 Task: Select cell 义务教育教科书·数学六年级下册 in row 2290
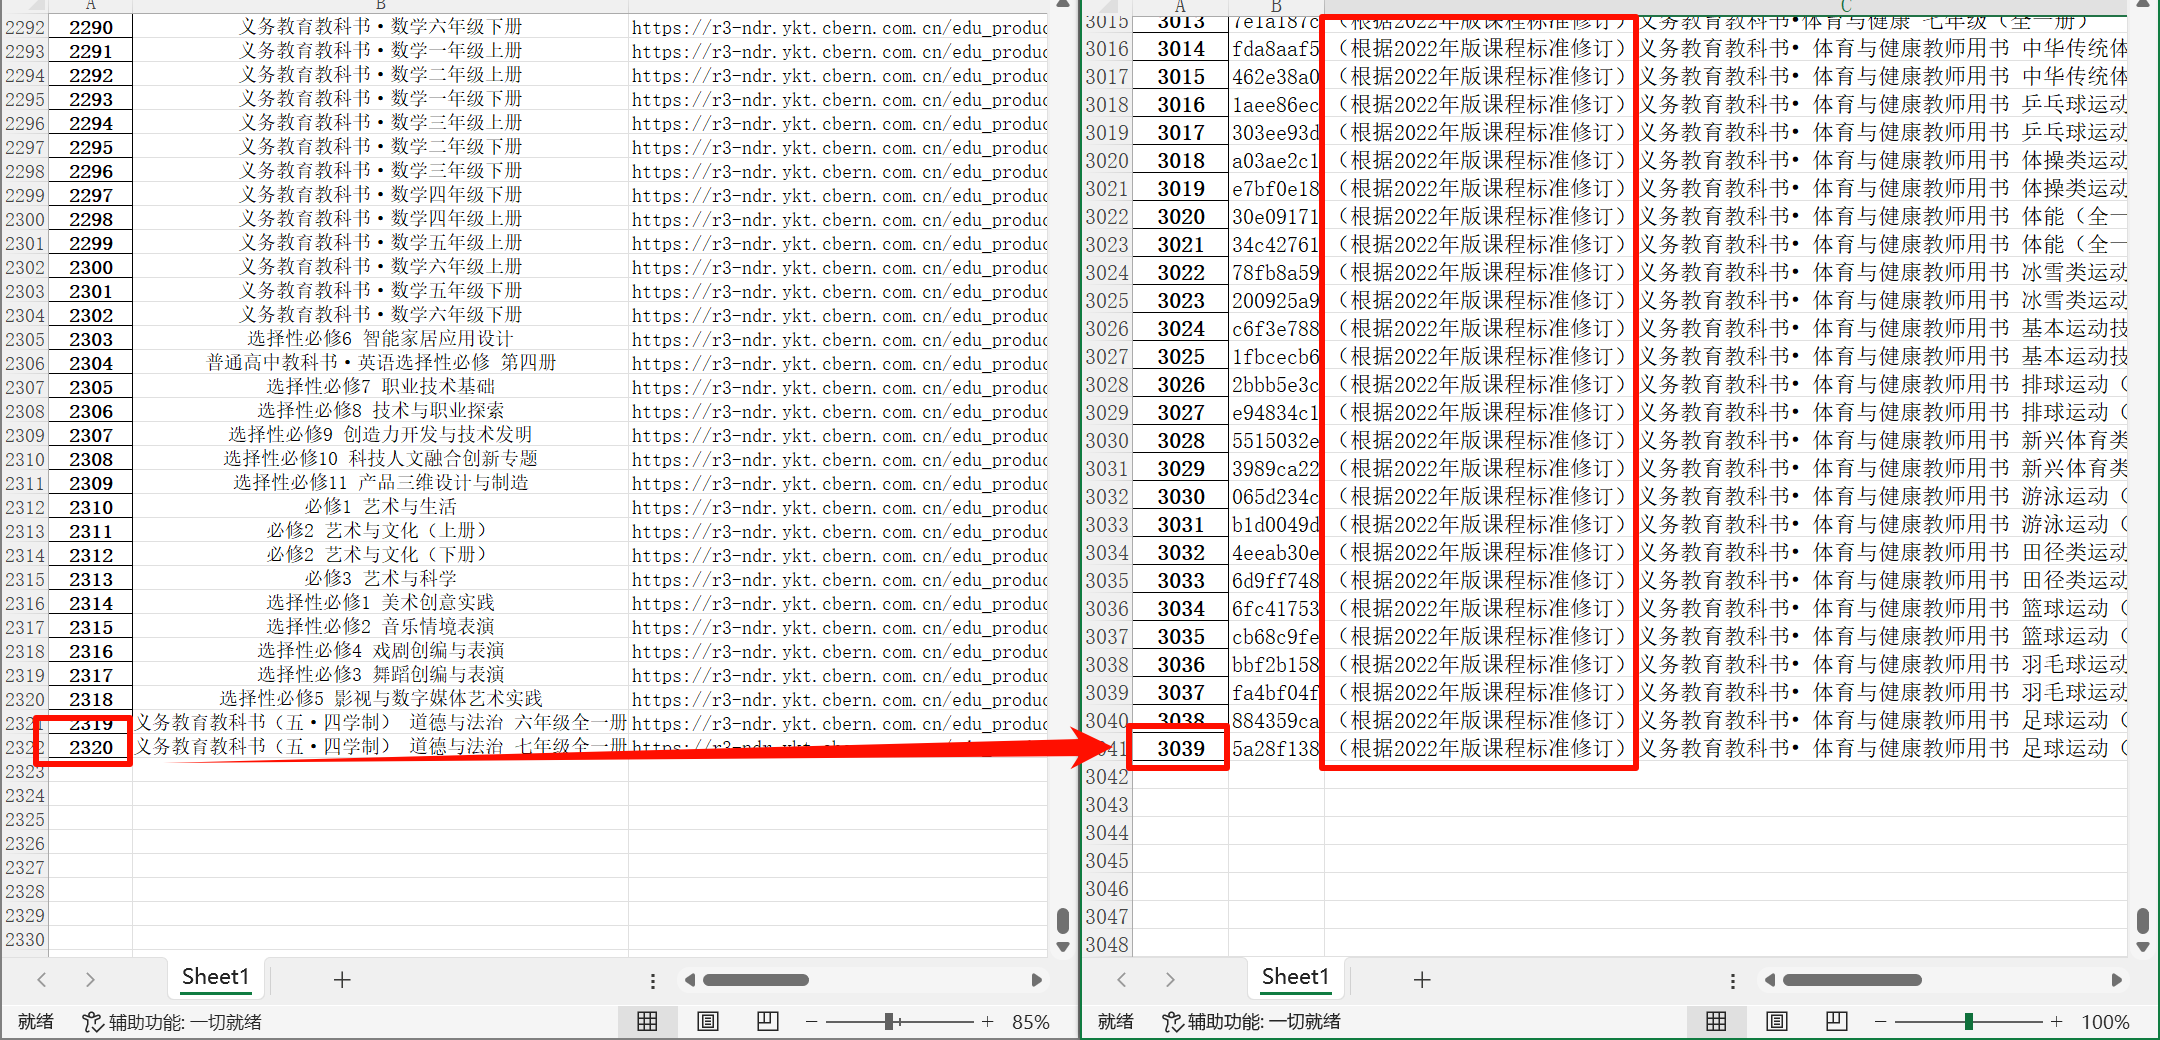(380, 27)
